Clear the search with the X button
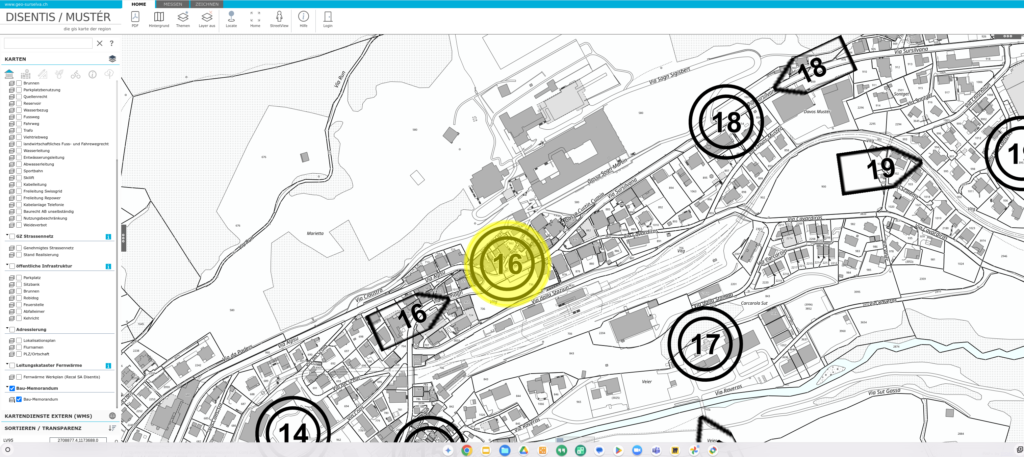The width and height of the screenshot is (1024, 457). tap(99, 44)
